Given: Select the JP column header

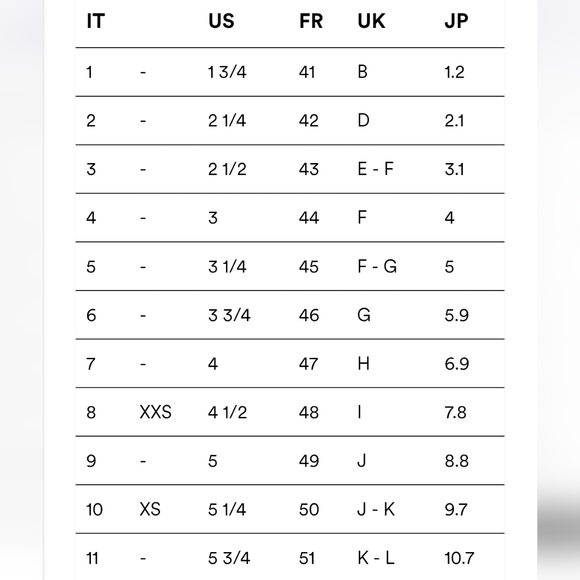Looking at the screenshot, I should coord(456,21).
